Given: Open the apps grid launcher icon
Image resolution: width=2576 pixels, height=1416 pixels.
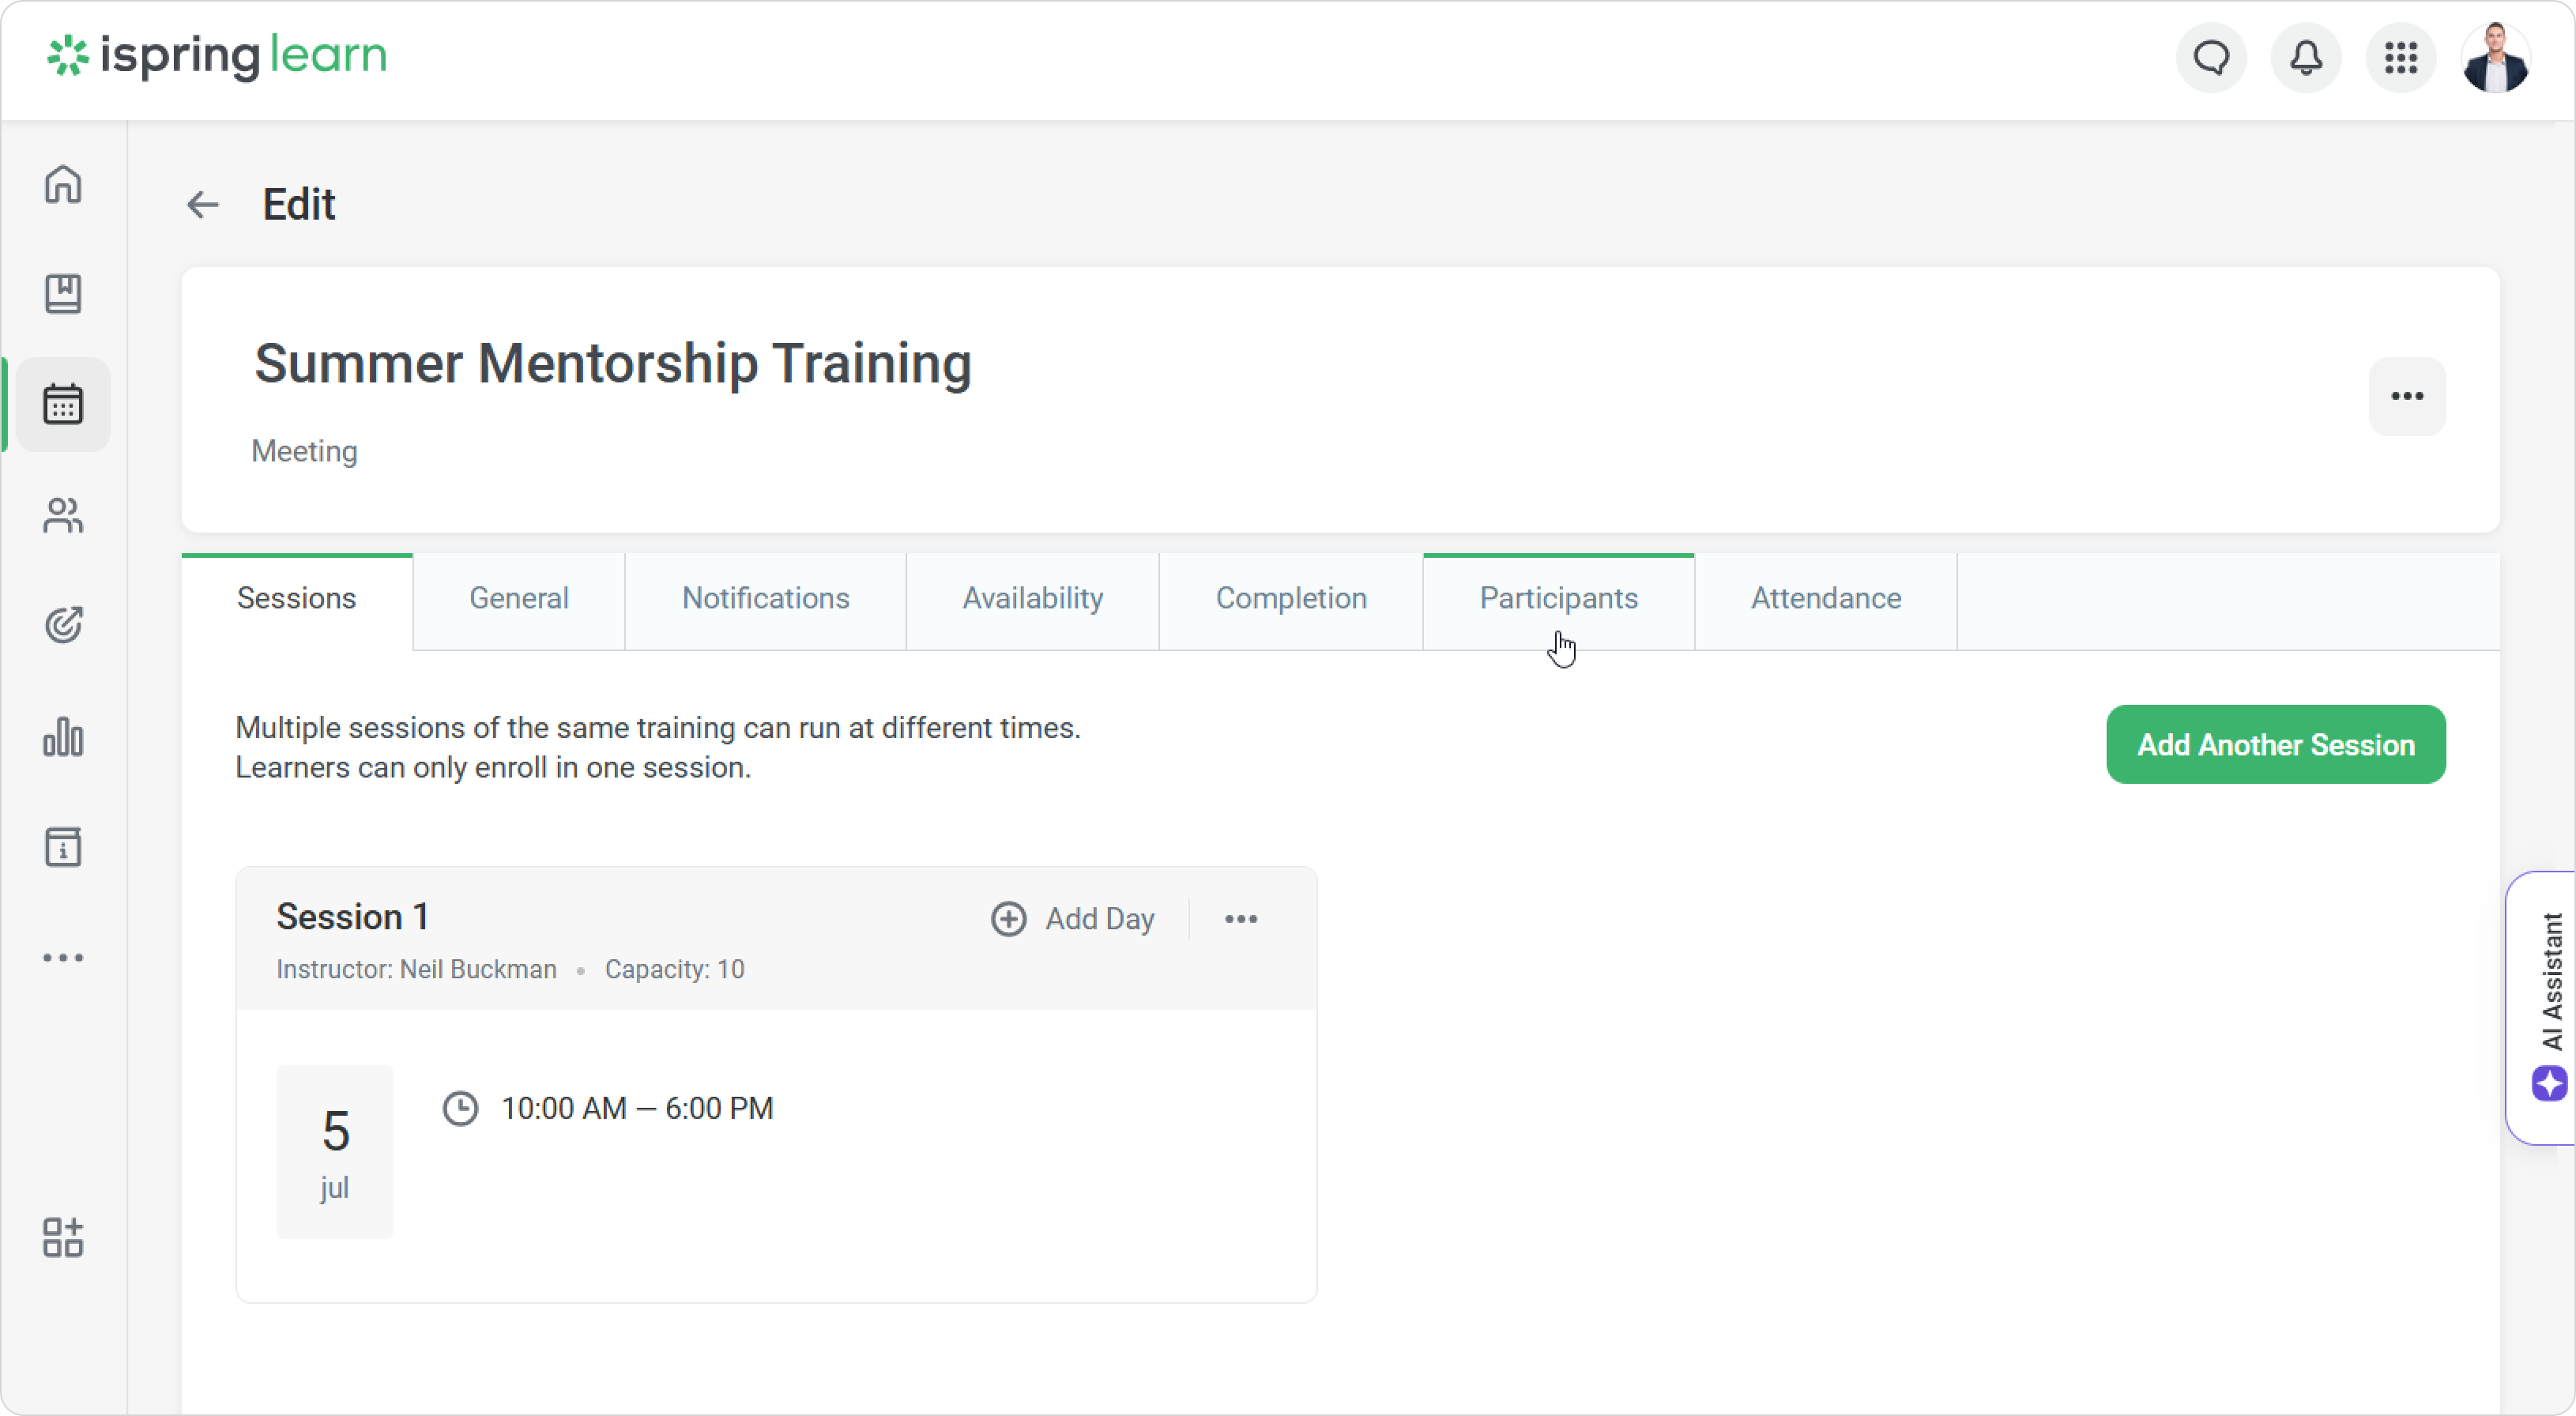Looking at the screenshot, I should [x=2401, y=58].
